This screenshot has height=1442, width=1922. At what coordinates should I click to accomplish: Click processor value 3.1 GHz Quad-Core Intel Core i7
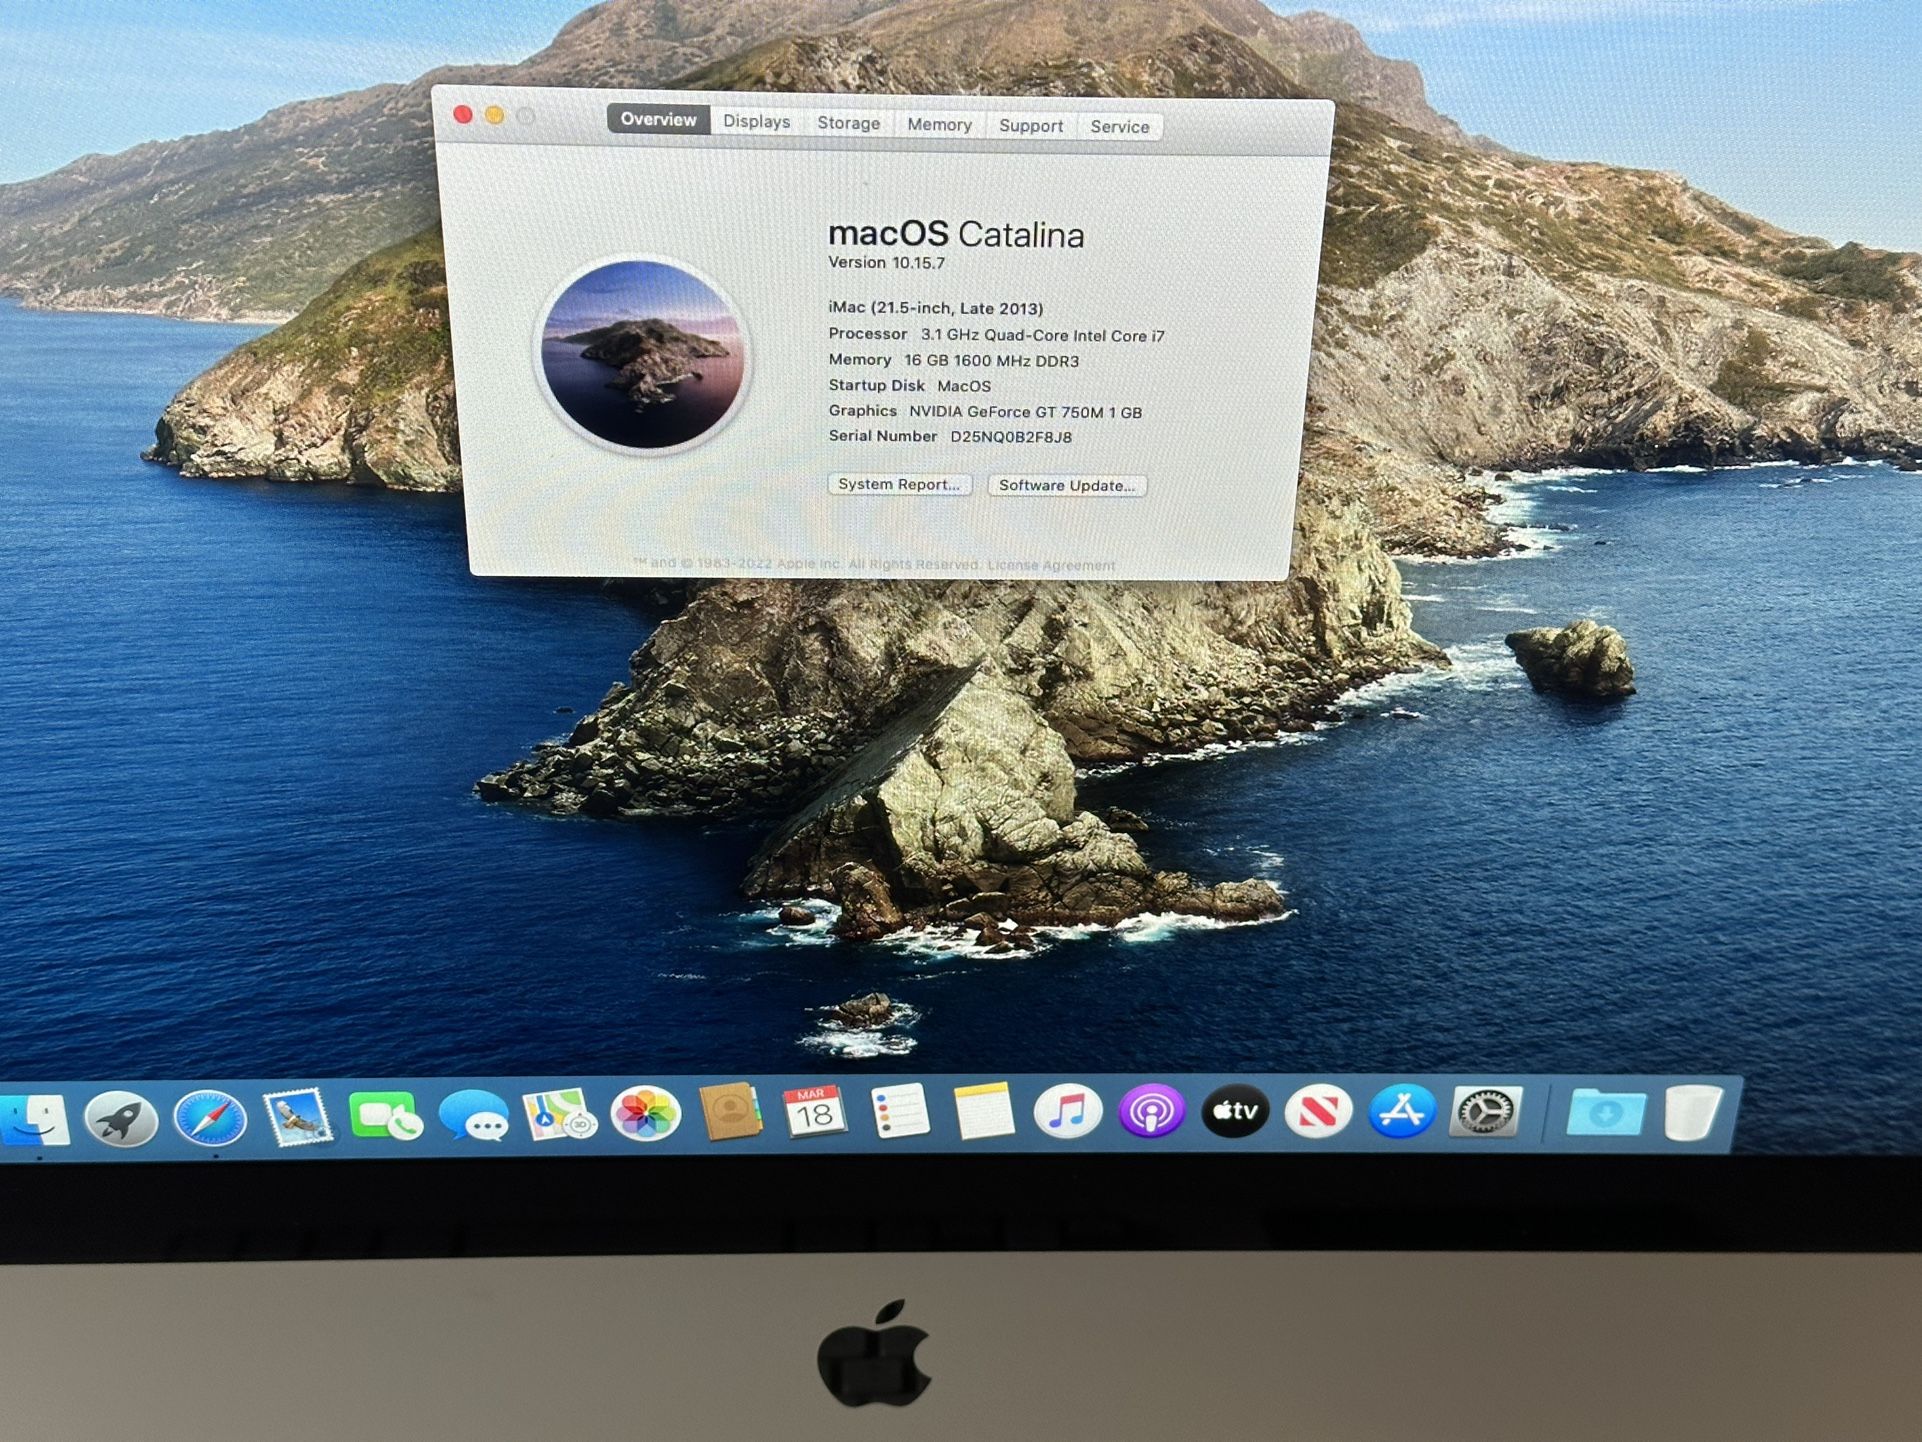(x=1042, y=336)
